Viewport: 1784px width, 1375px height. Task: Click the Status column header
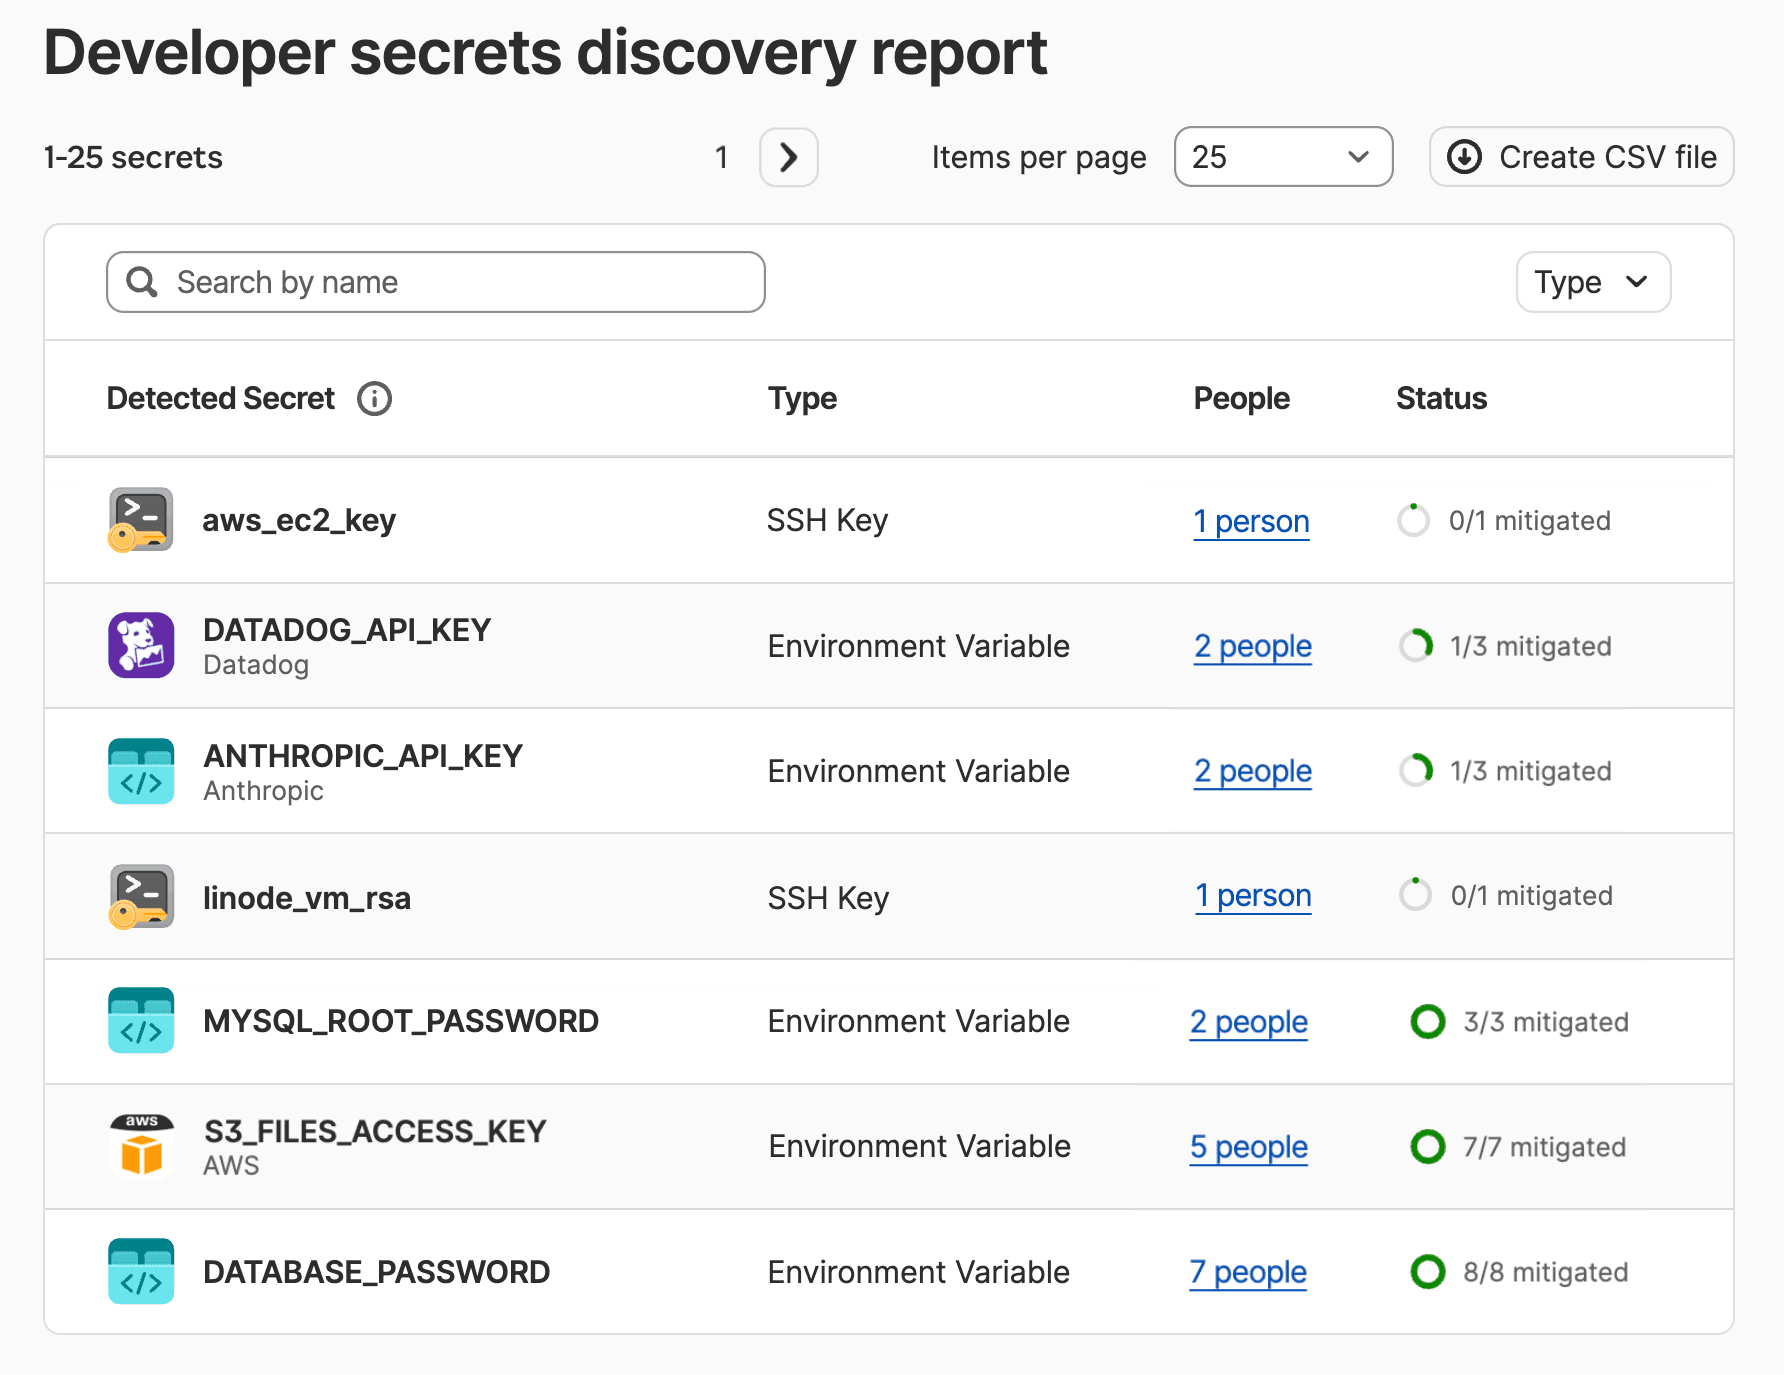tap(1441, 398)
